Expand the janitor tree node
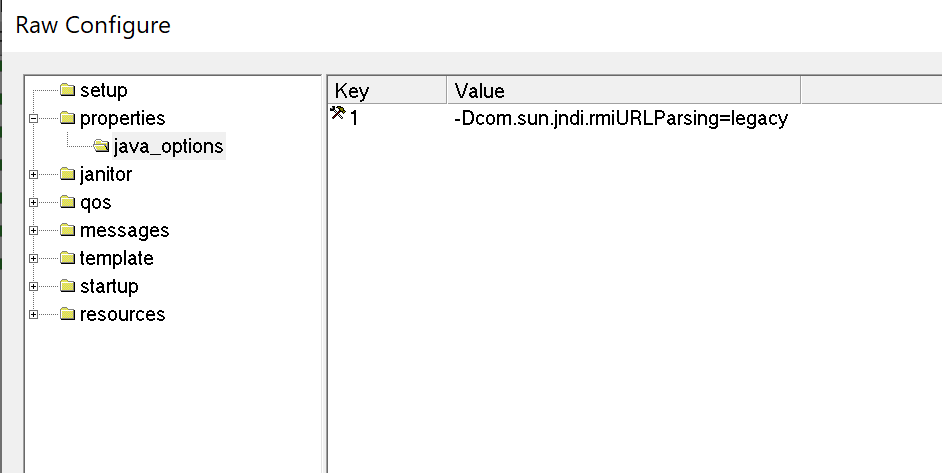942x473 pixels. pyautogui.click(x=35, y=175)
